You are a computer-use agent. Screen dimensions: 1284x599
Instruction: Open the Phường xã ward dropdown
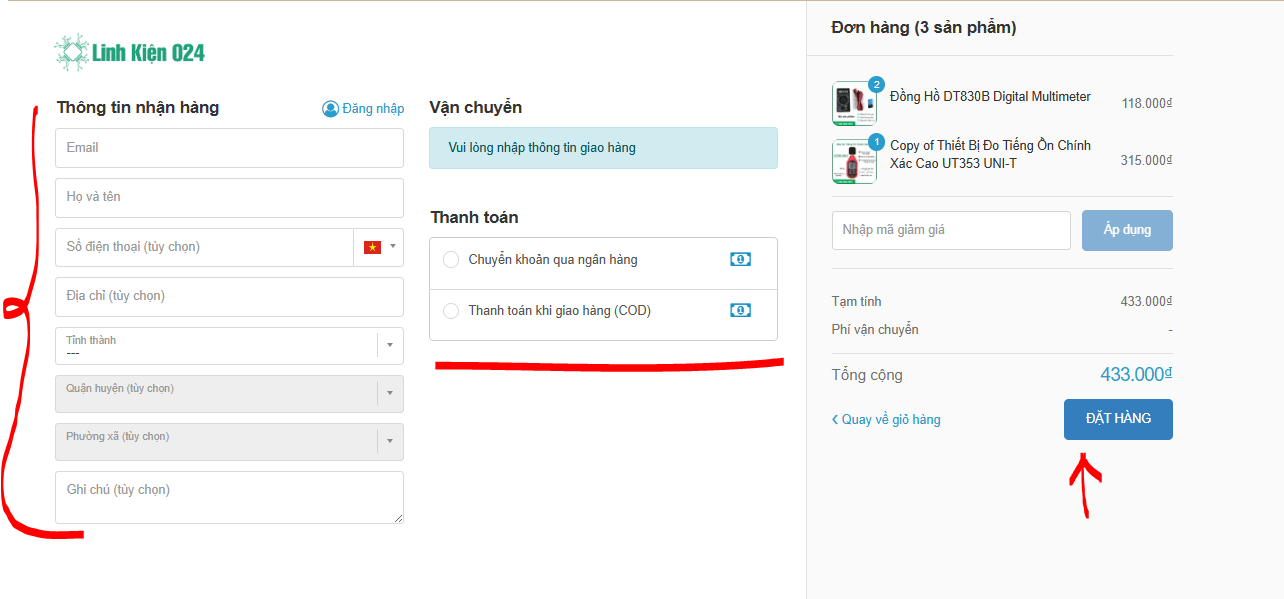tap(390, 442)
